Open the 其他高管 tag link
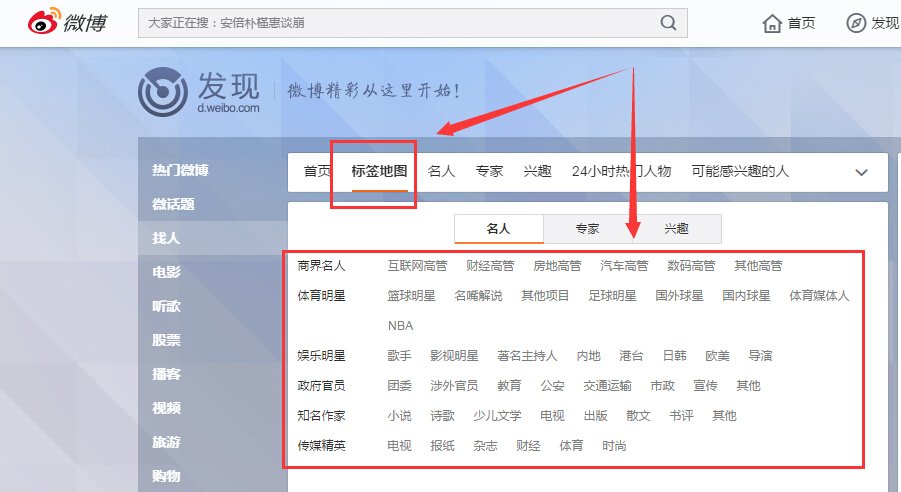This screenshot has height=492, width=901. pyautogui.click(x=758, y=266)
